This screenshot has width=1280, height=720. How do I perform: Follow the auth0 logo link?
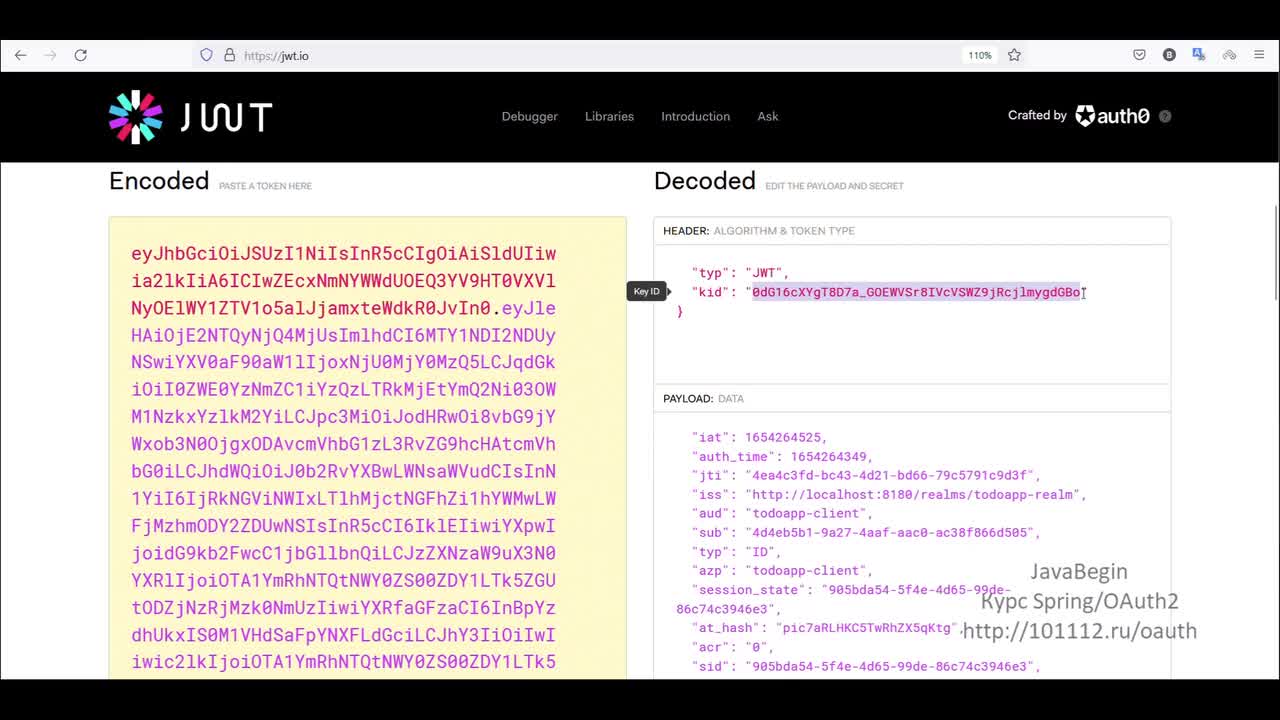pyautogui.click(x=1112, y=116)
